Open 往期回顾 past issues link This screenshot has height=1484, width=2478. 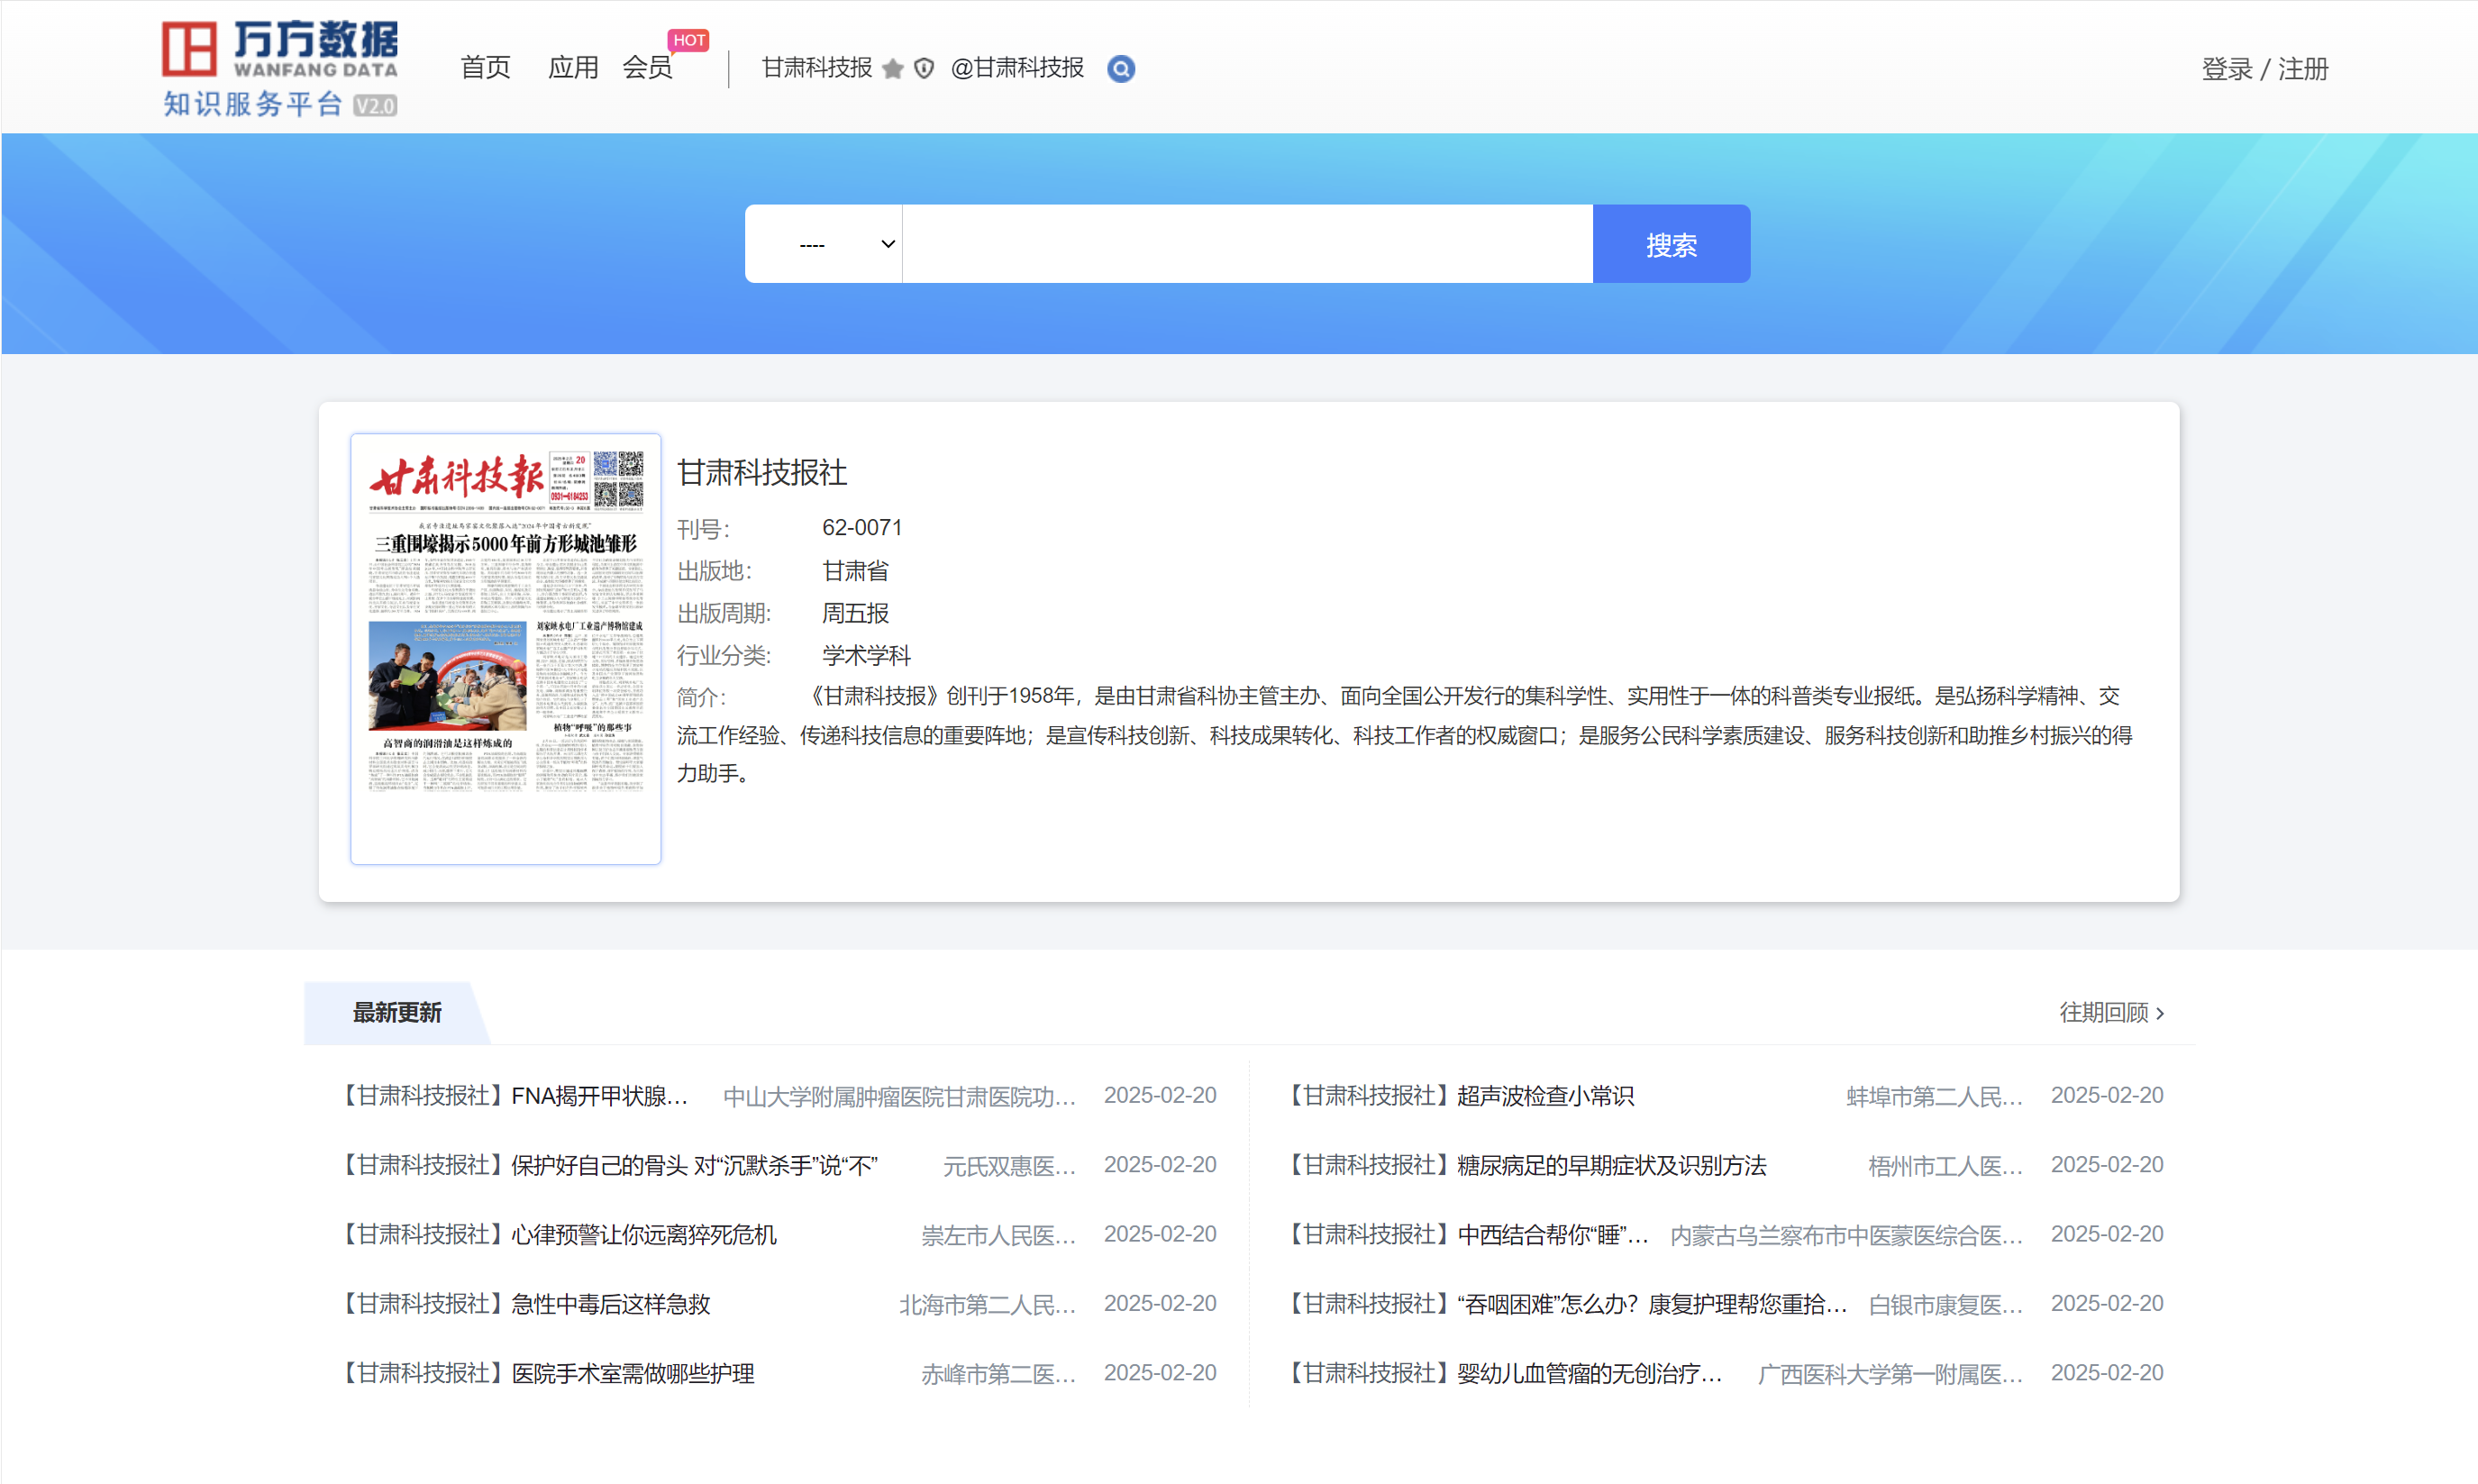[2111, 1012]
